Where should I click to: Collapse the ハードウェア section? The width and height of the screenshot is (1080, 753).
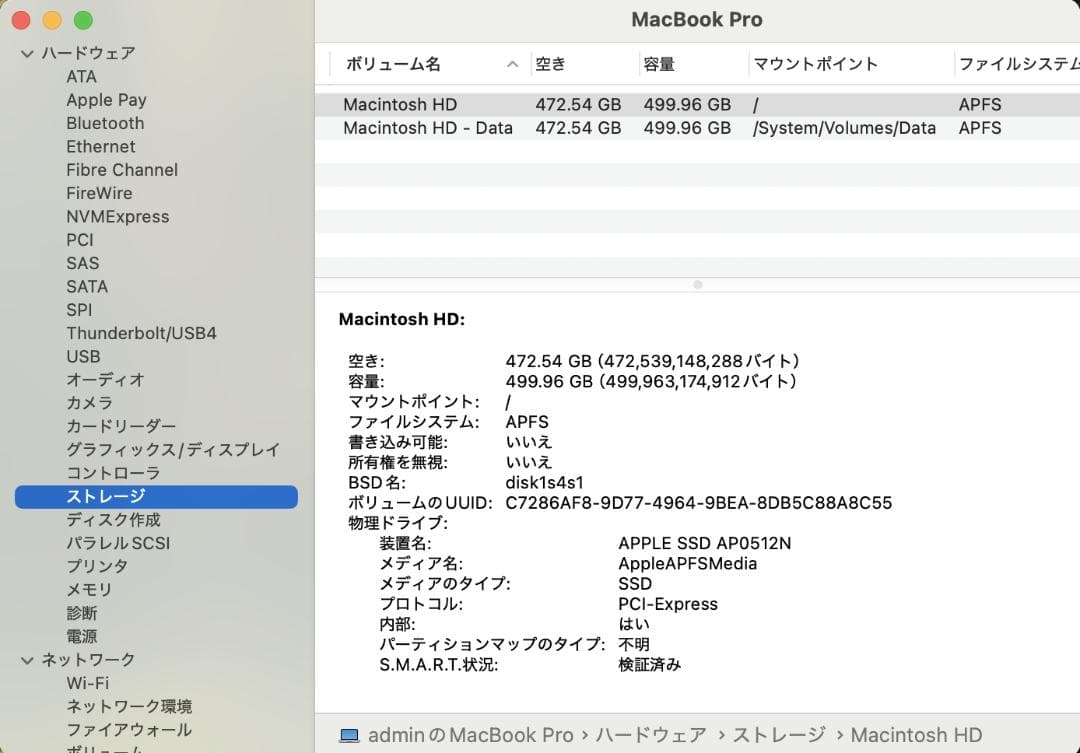26,53
